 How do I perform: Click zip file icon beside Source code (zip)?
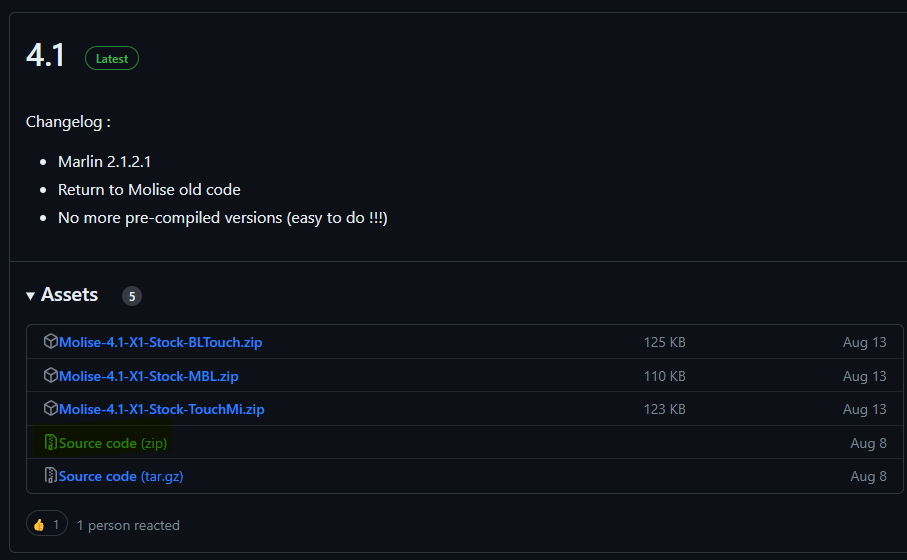51,443
